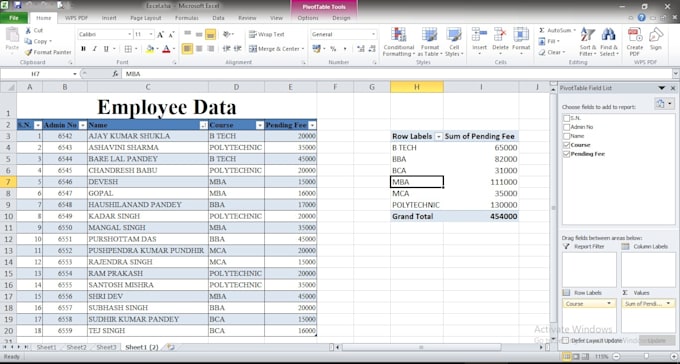
Task: Click the Wrap Text button
Action: (x=267, y=34)
